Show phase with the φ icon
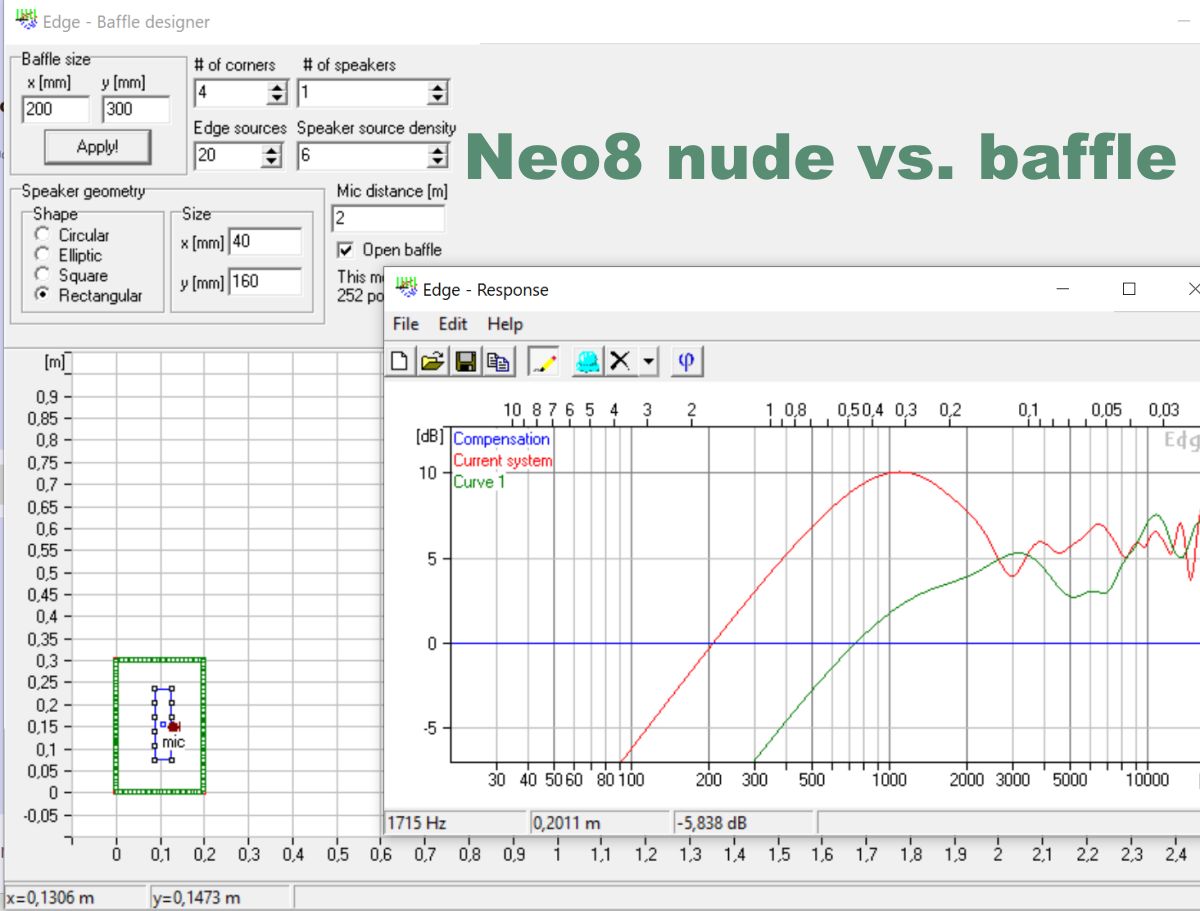1200x911 pixels. pyautogui.click(x=686, y=361)
